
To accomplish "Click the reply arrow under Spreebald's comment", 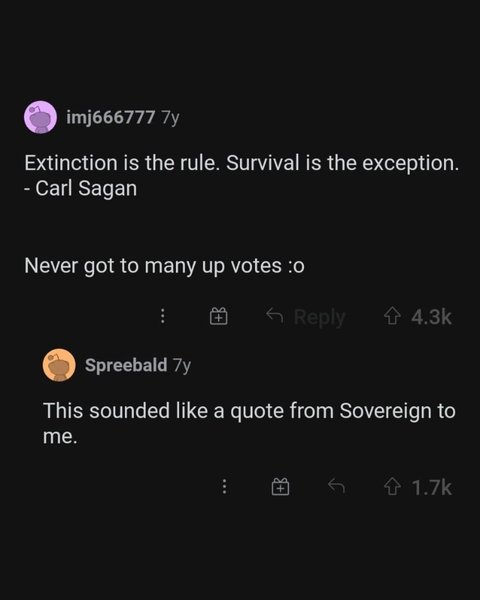I will [336, 486].
